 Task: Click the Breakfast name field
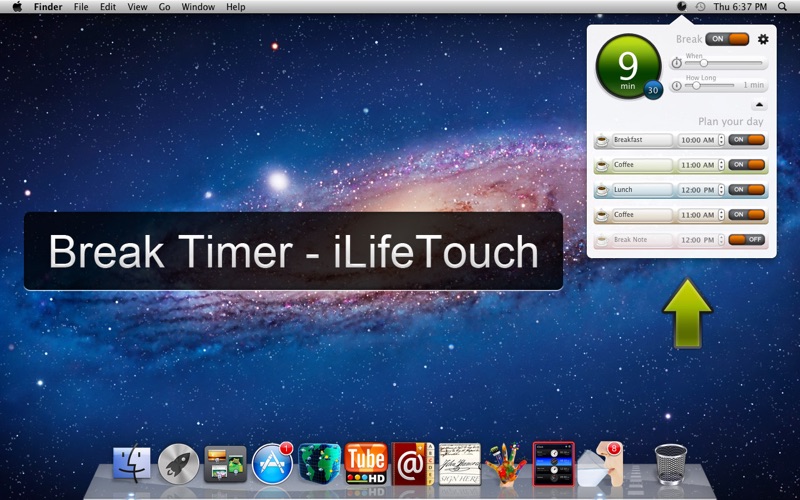pos(642,140)
